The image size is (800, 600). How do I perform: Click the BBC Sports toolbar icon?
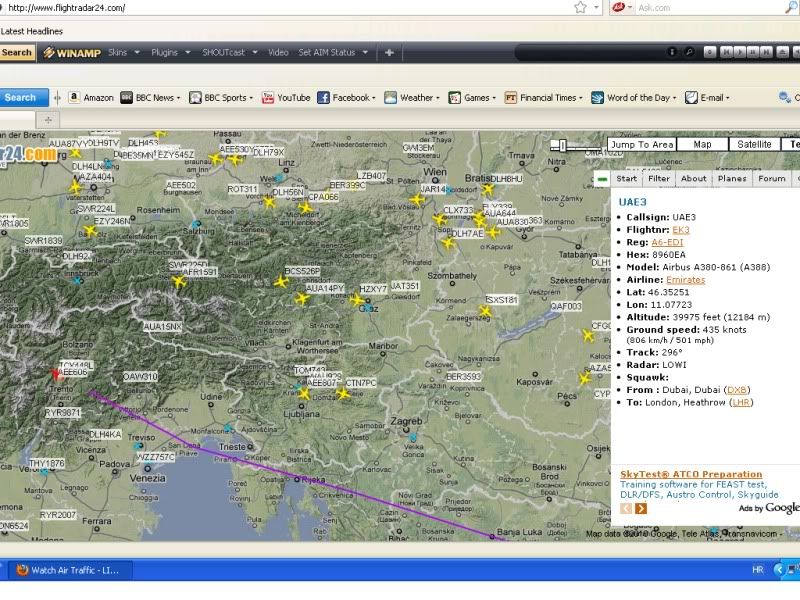[x=195, y=97]
